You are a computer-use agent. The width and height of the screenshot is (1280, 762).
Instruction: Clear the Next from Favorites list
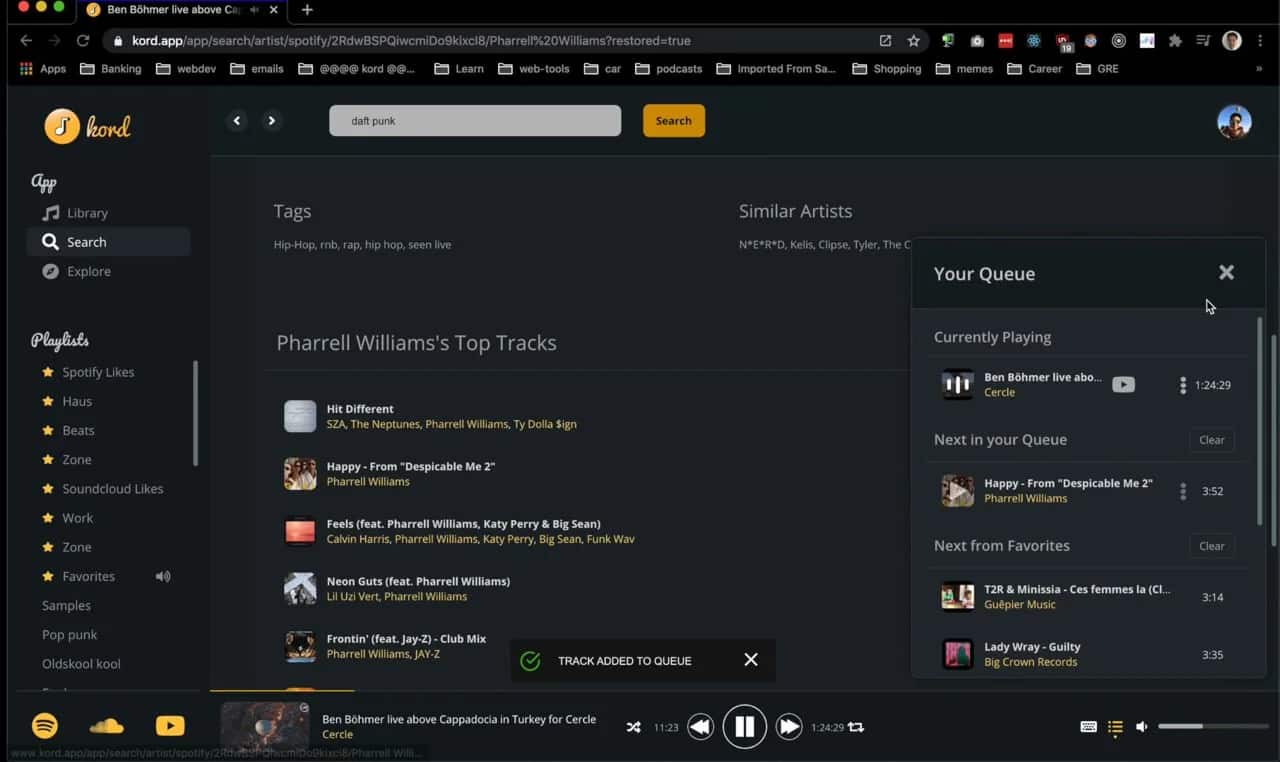1211,546
